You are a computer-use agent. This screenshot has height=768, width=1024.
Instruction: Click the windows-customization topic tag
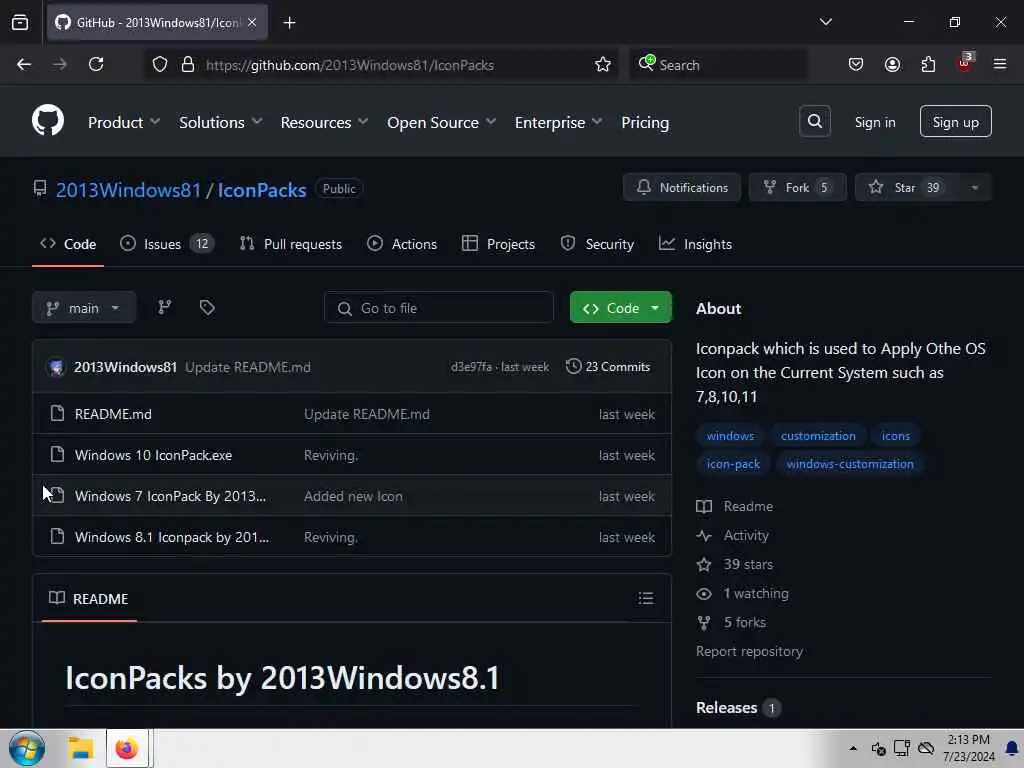pyautogui.click(x=850, y=464)
